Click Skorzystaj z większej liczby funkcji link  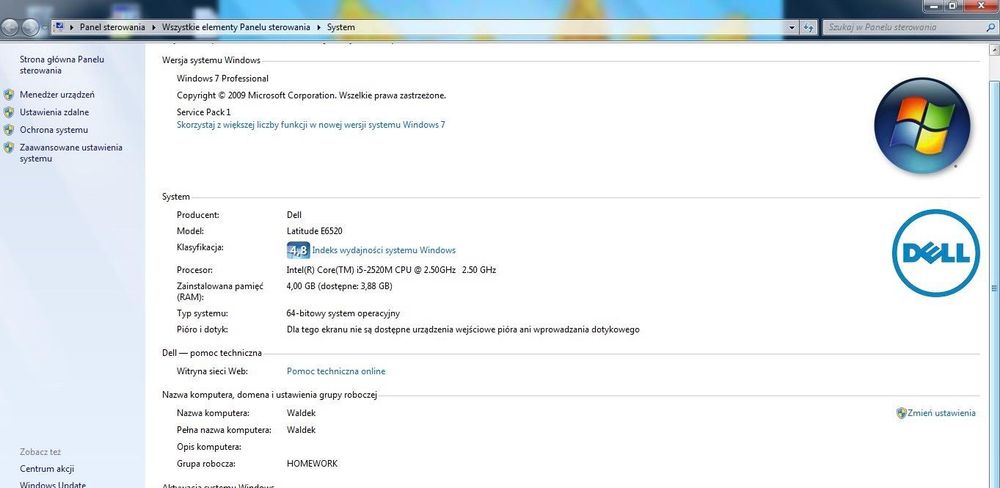click(x=311, y=125)
